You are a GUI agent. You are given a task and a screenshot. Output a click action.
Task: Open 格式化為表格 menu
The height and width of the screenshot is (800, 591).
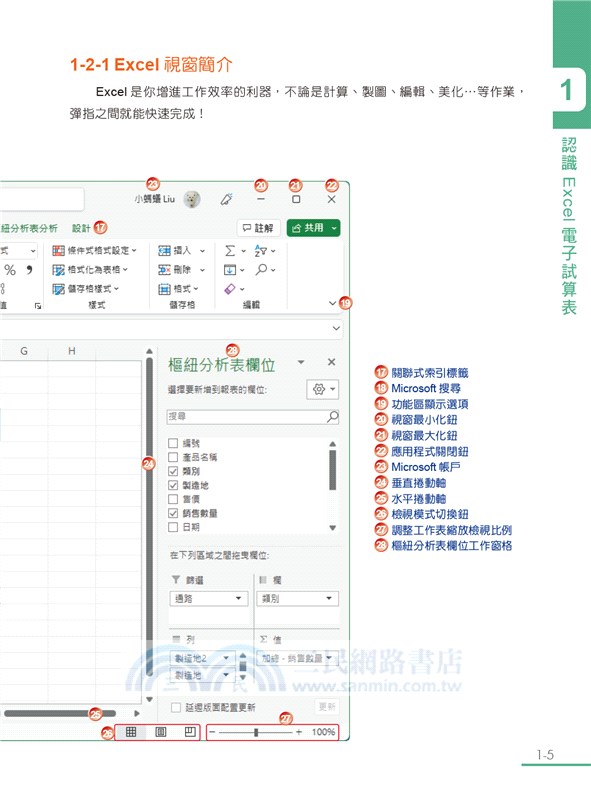tap(90, 269)
